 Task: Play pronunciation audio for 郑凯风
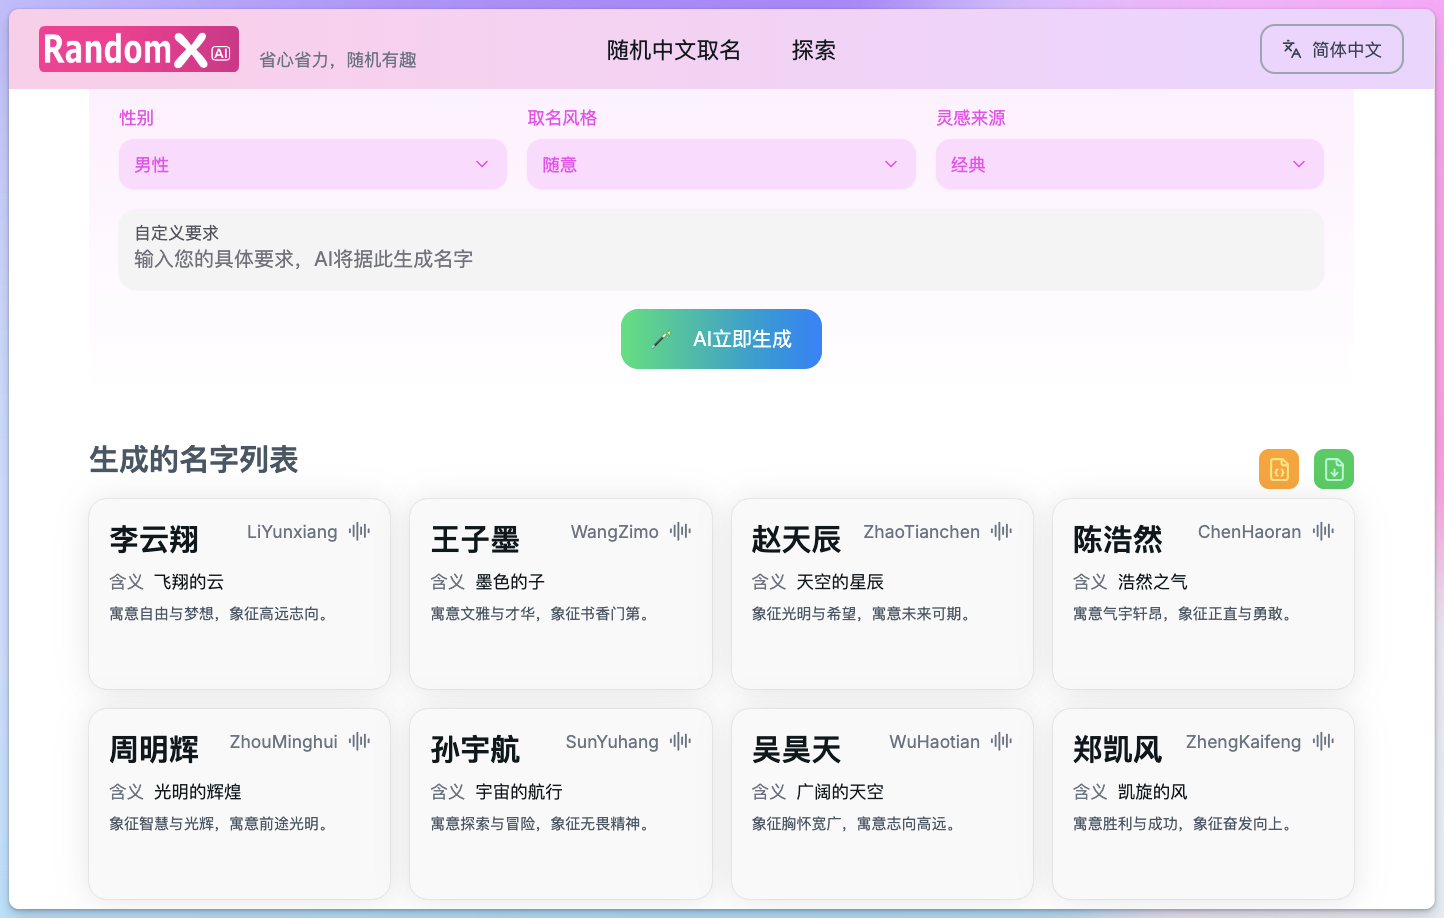1322,741
